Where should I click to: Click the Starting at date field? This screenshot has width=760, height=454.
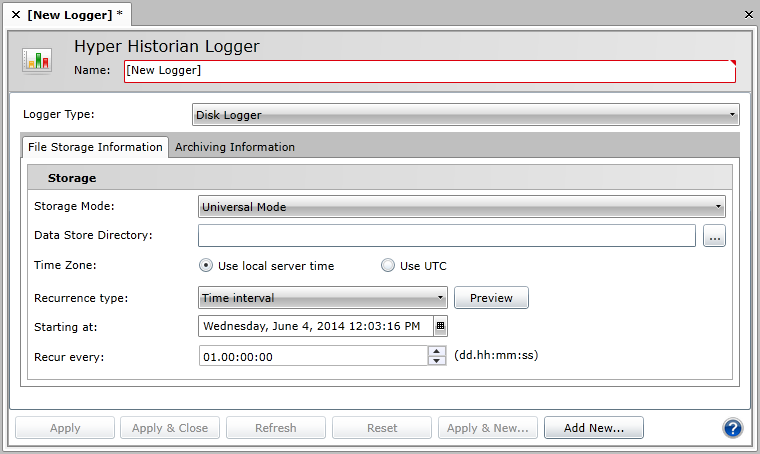click(316, 326)
